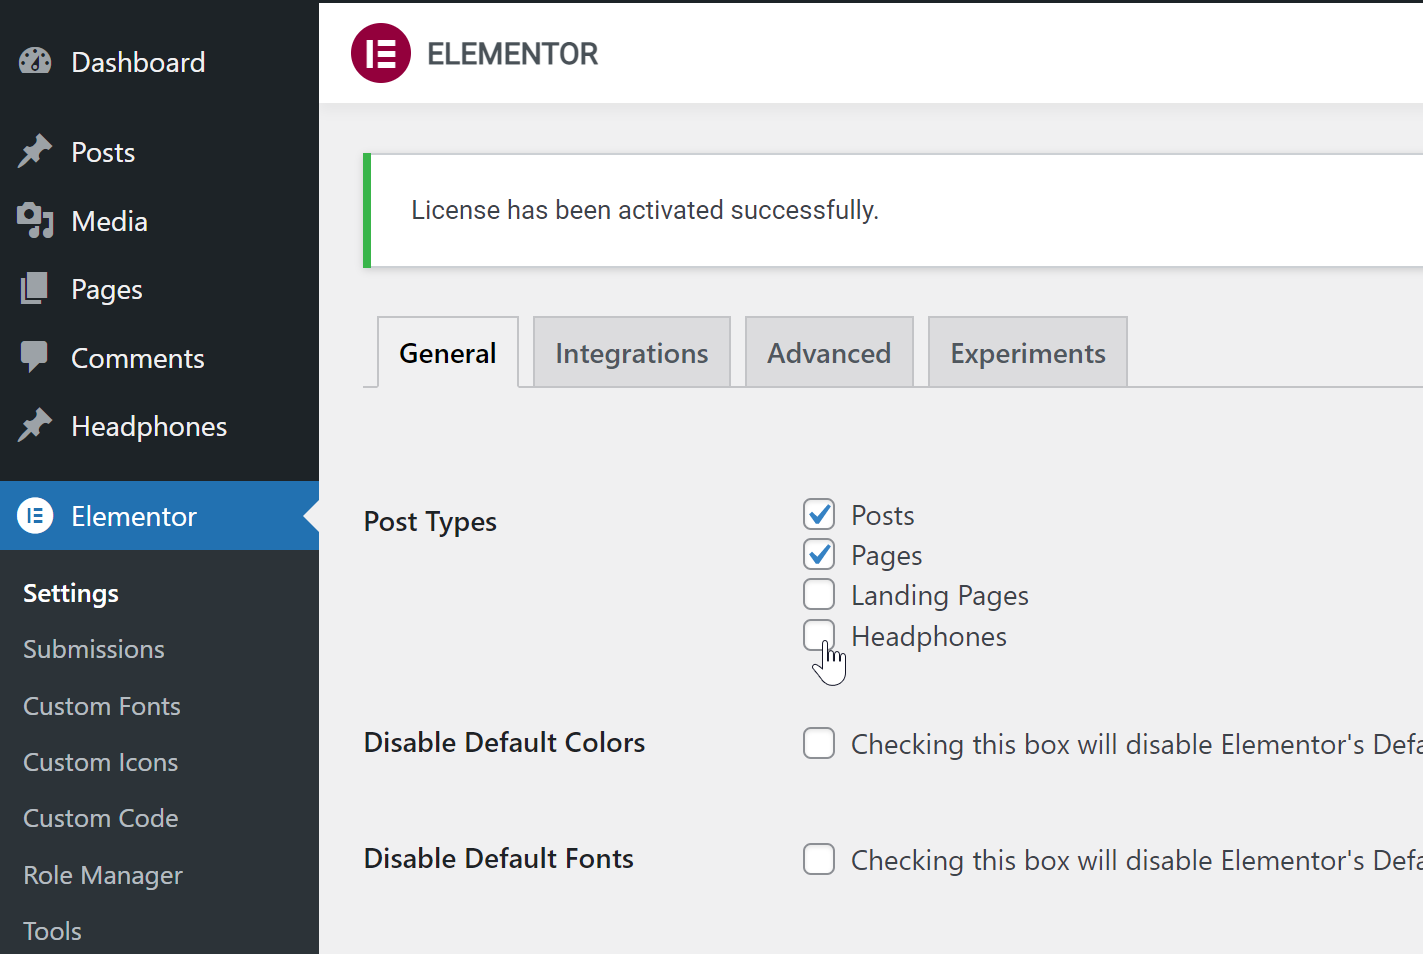Screen dimensions: 1423x954
Task: Check the Disable Default Fonts box
Action: coord(819,859)
